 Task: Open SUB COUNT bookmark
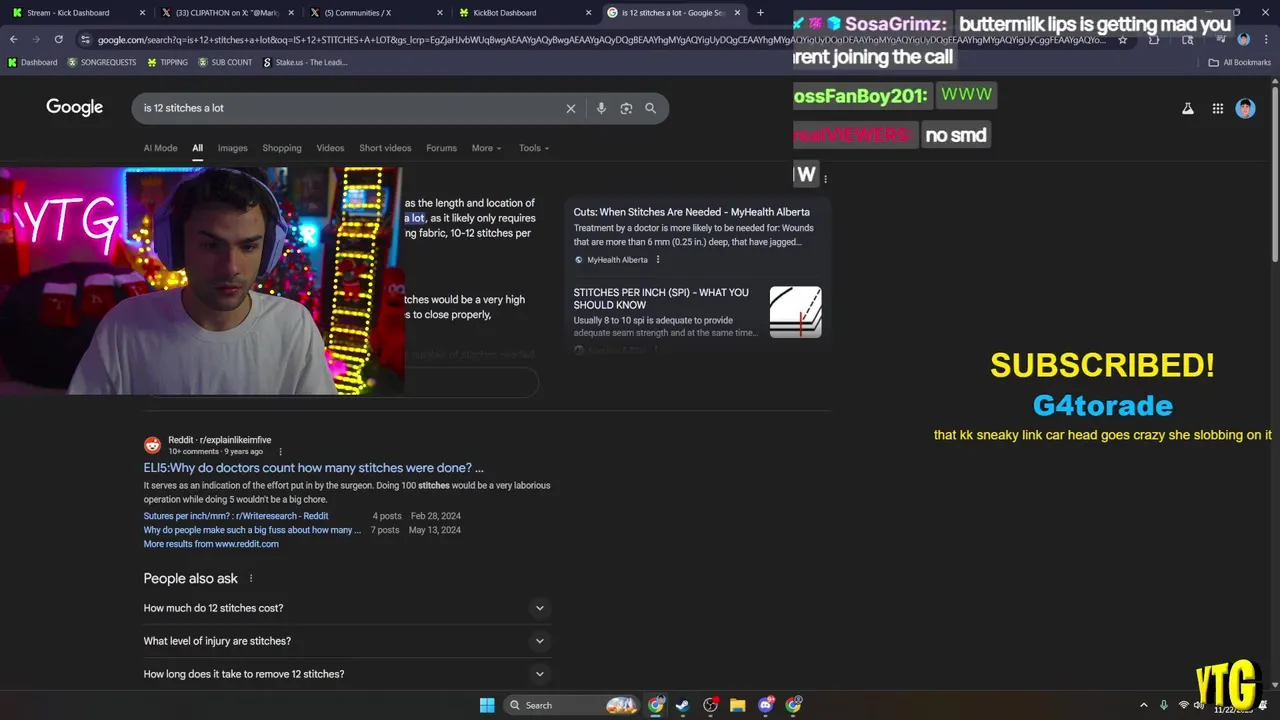[225, 62]
